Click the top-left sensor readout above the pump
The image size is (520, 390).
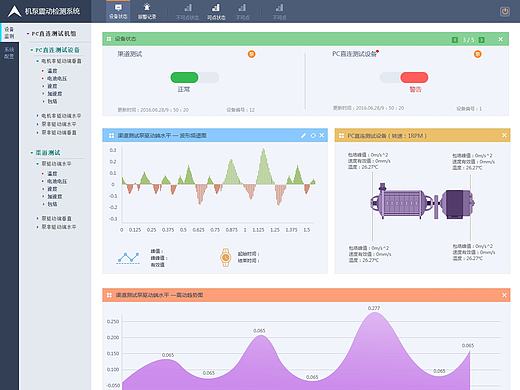(x=369, y=161)
